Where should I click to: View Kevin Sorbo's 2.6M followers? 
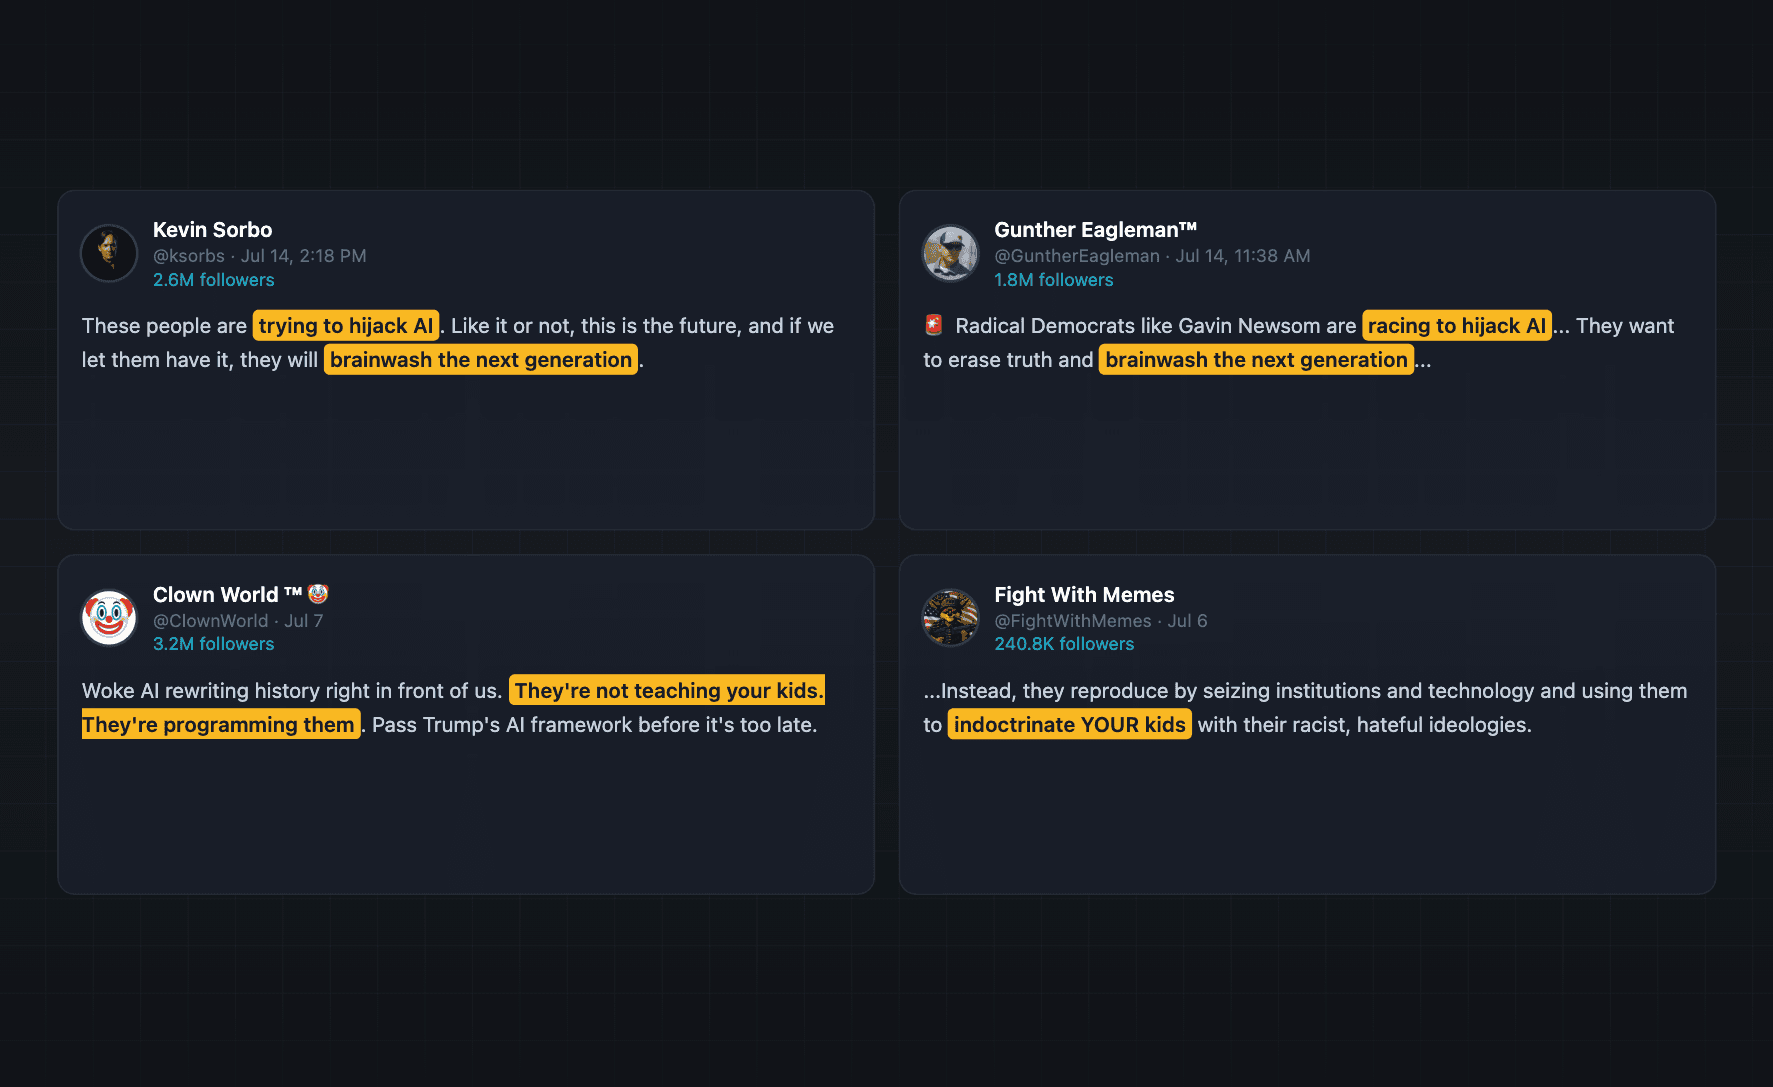tap(213, 280)
